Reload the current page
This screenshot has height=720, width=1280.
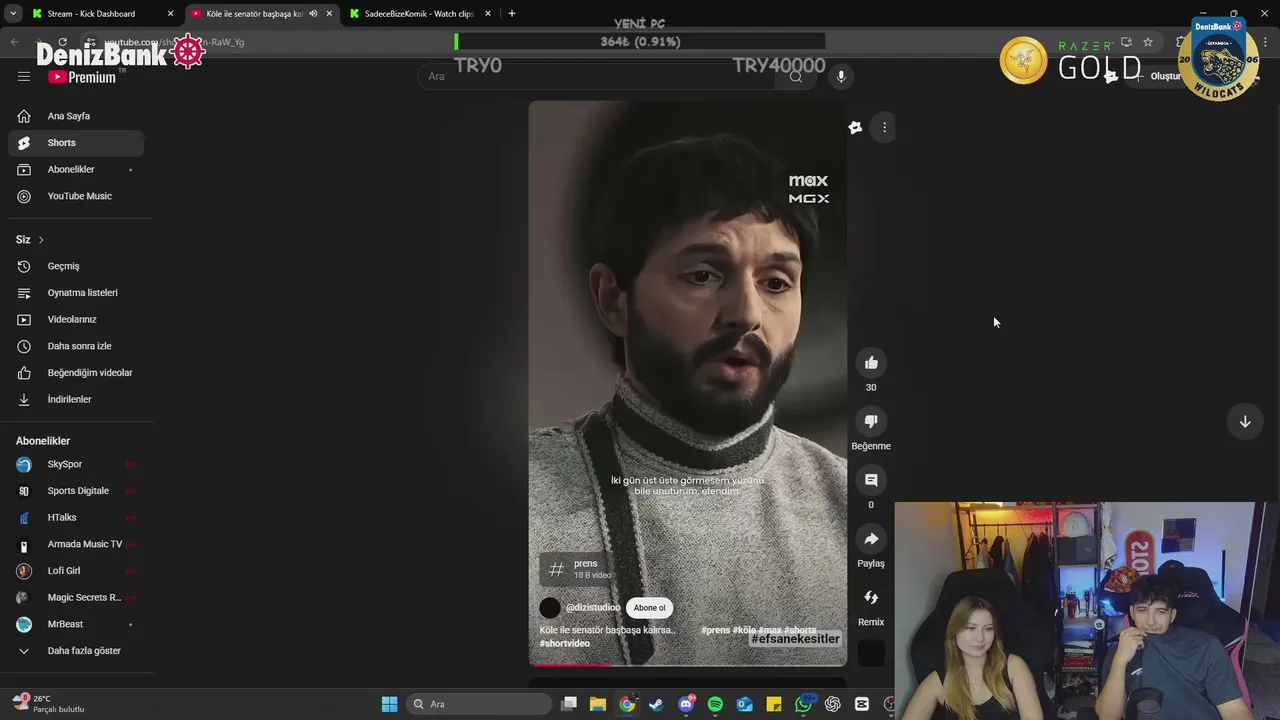(x=62, y=42)
